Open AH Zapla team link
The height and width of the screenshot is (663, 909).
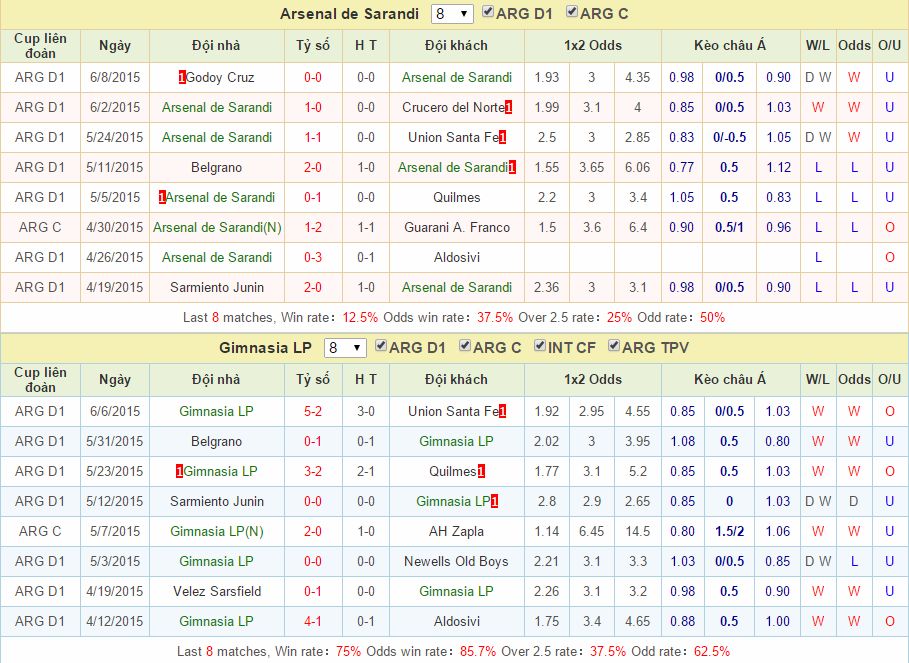point(456,531)
